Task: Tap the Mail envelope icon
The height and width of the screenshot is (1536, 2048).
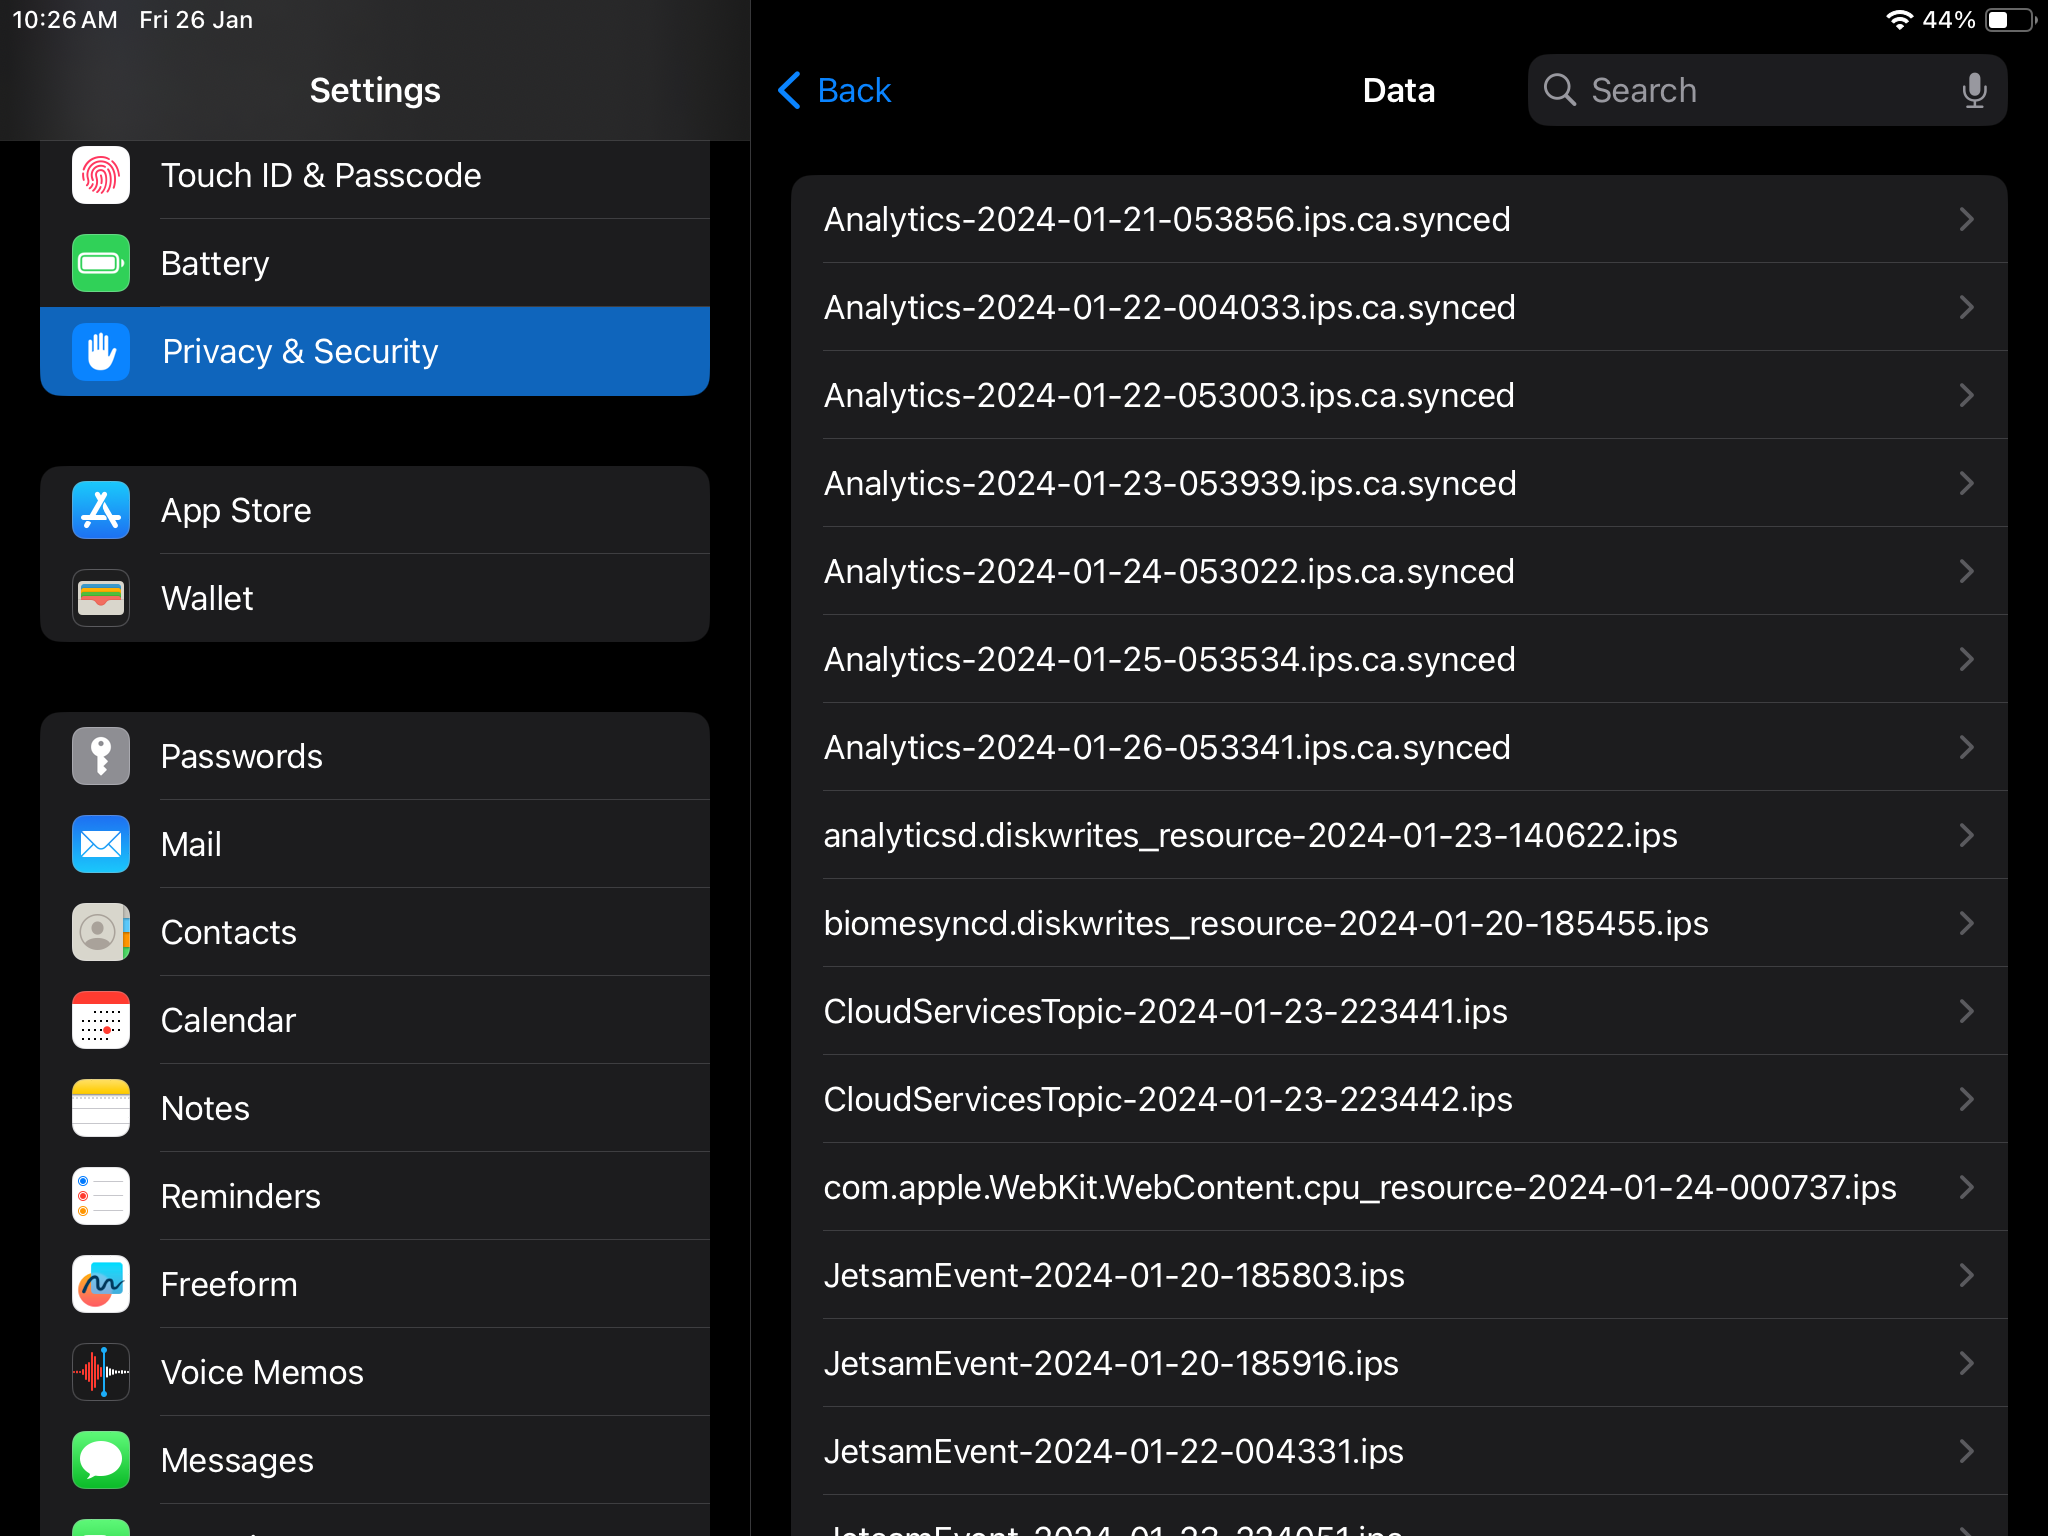Action: [100, 844]
